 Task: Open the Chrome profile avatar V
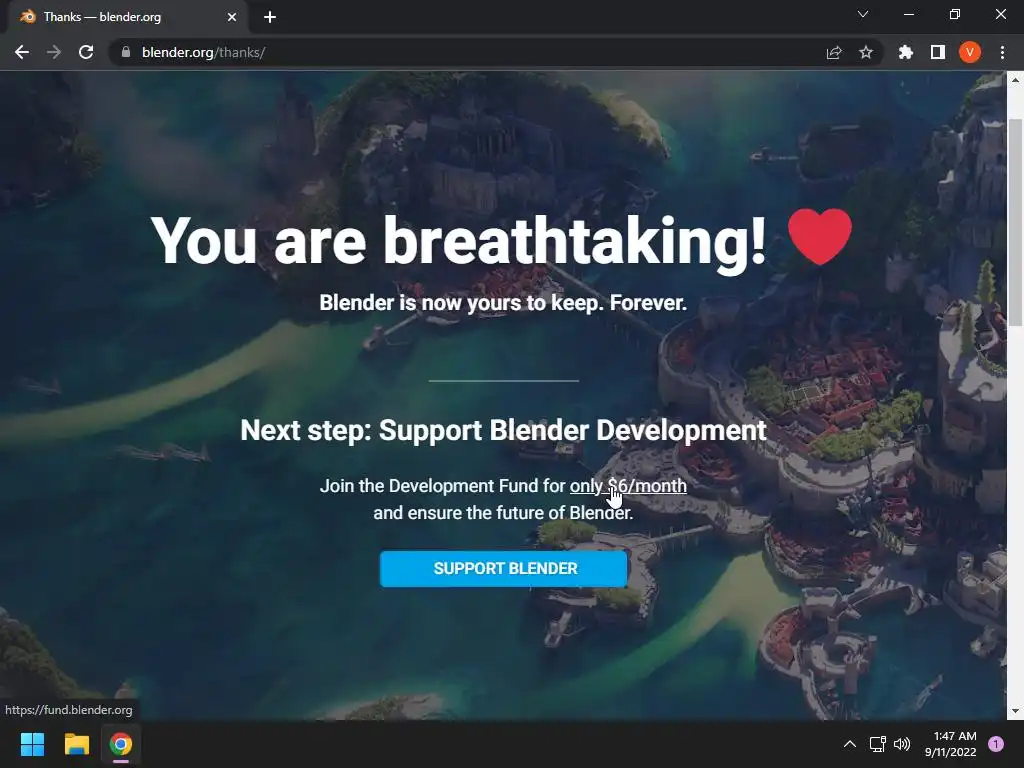coord(970,52)
